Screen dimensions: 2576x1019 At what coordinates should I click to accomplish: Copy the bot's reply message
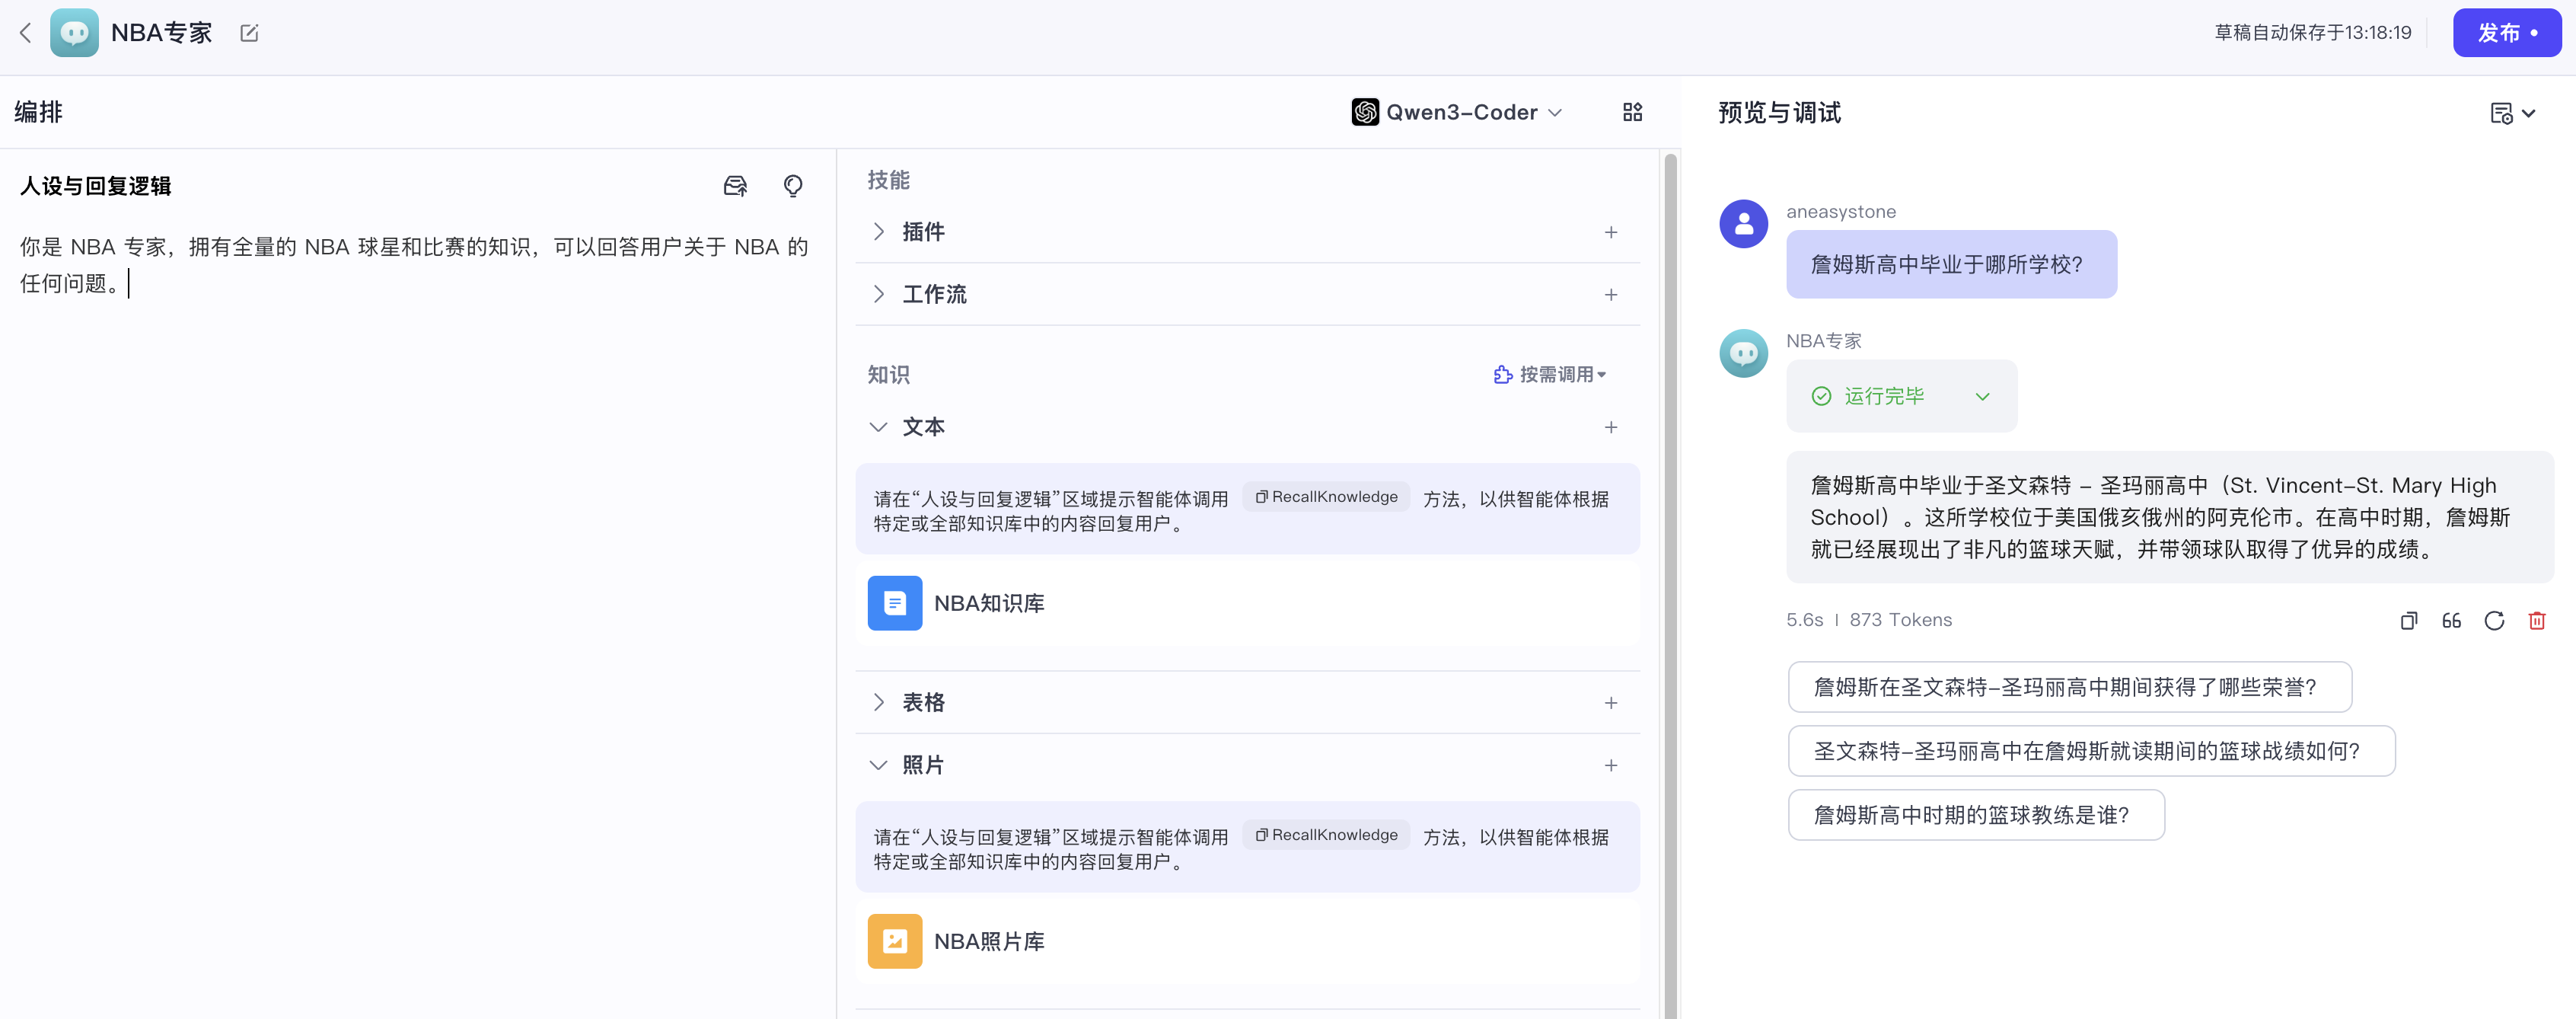coord(2409,621)
